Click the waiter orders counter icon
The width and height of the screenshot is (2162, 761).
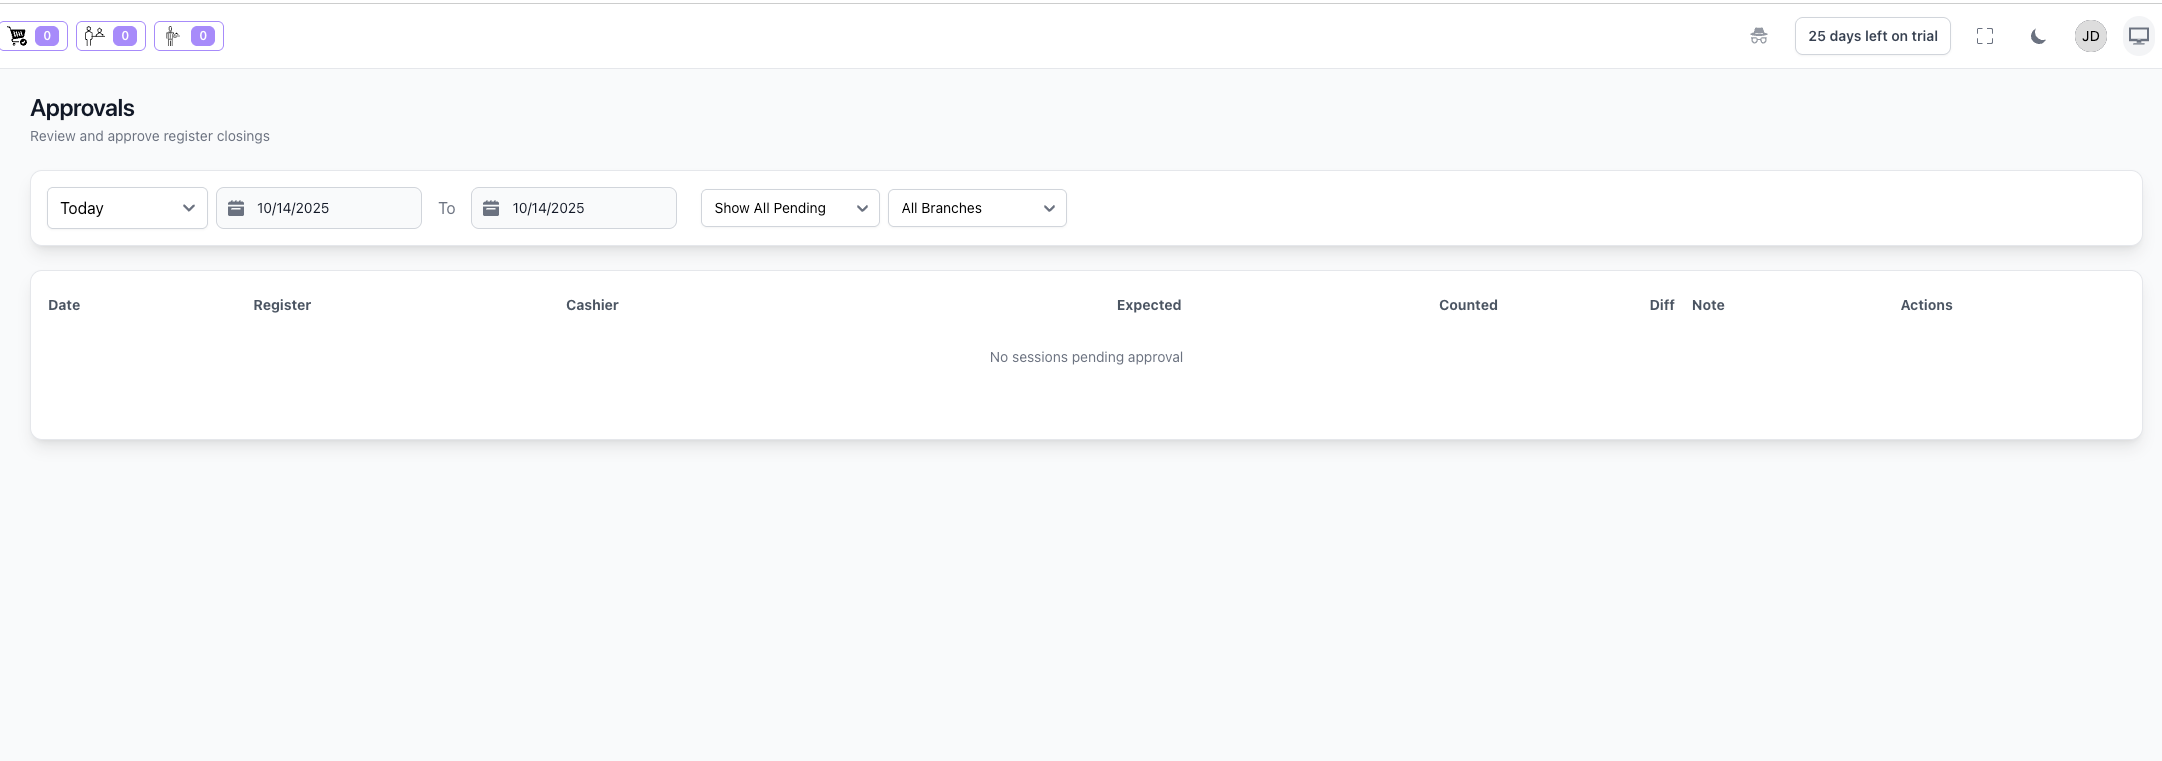click(x=188, y=36)
